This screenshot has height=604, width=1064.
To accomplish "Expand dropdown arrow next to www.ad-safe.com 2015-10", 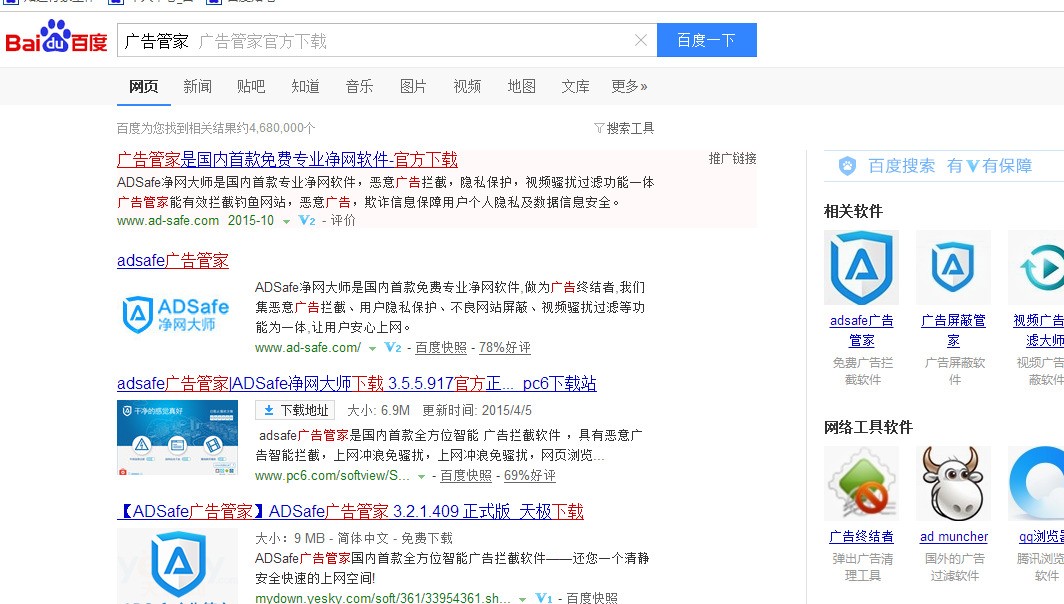I will pyautogui.click(x=286, y=221).
